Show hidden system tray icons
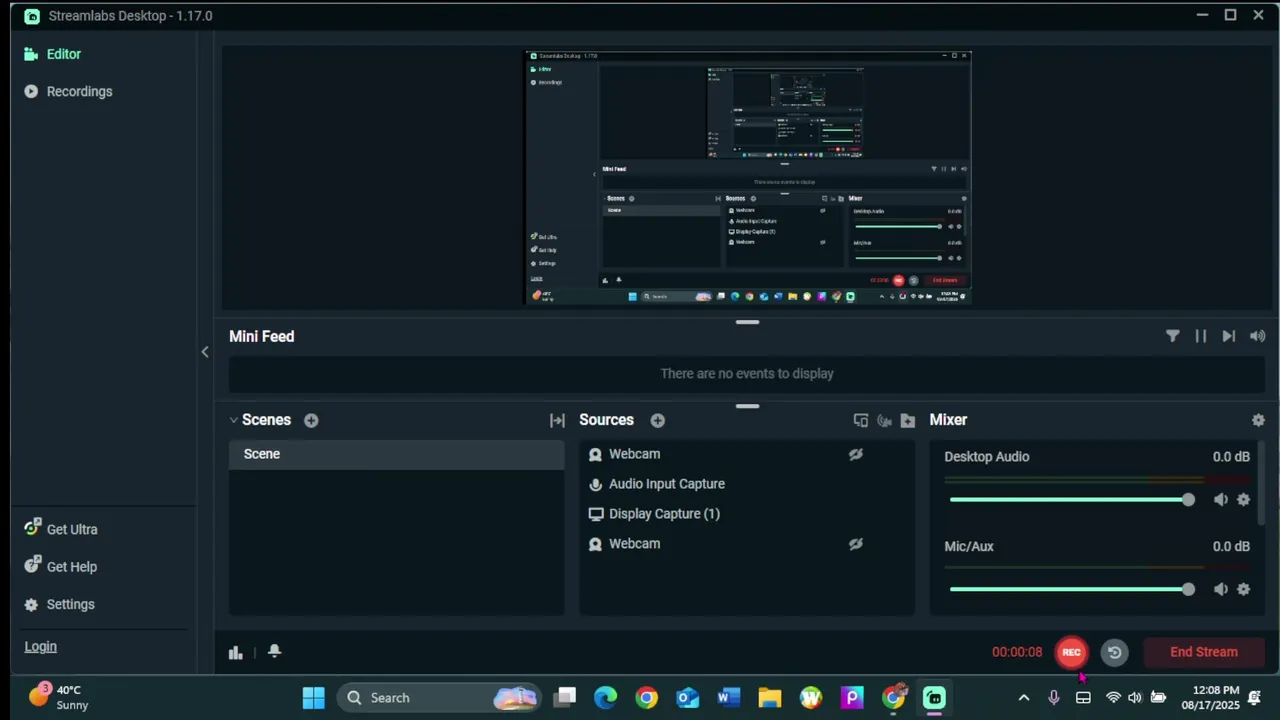Viewport: 1280px width, 720px height. tap(1023, 698)
